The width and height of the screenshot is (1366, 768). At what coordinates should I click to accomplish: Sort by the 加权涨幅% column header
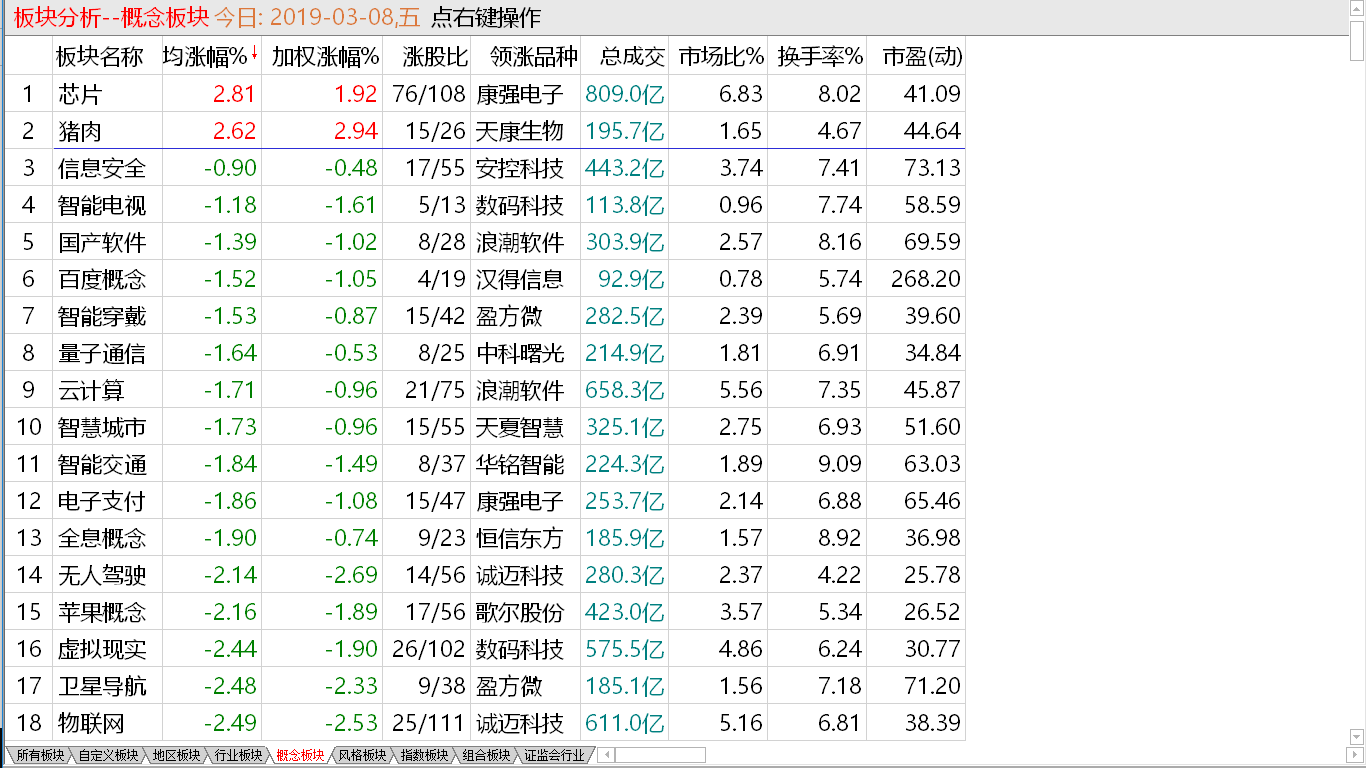322,57
